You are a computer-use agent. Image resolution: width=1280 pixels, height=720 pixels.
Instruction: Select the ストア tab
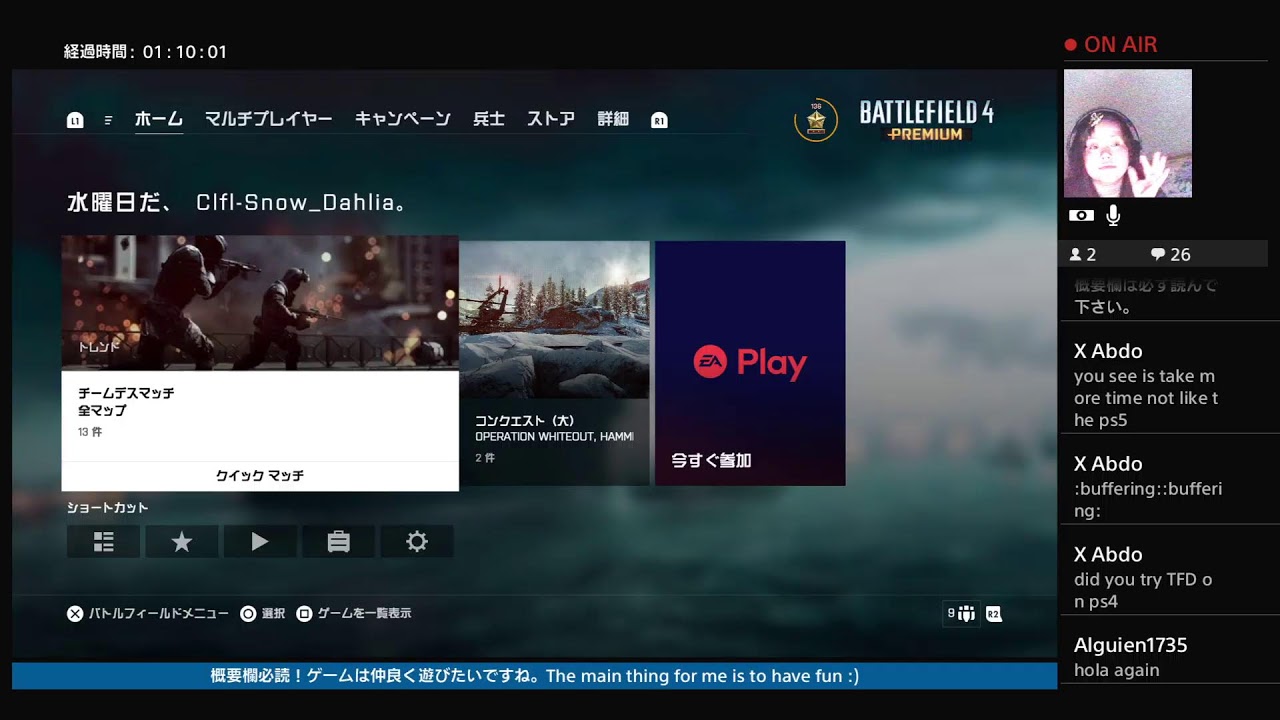point(551,119)
